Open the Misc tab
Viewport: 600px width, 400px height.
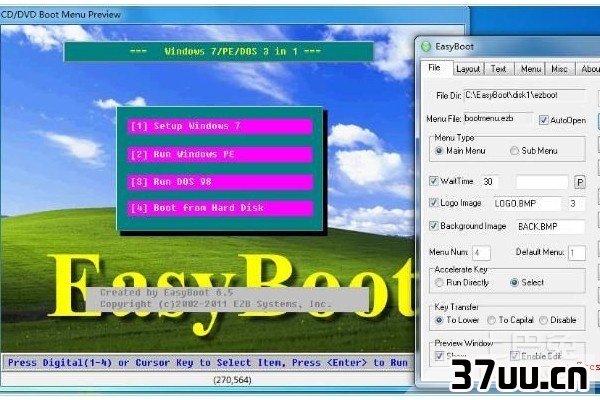click(x=559, y=69)
